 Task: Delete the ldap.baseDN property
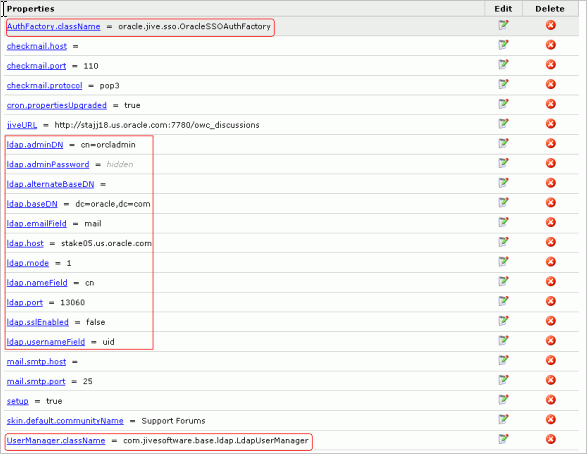[x=550, y=202]
